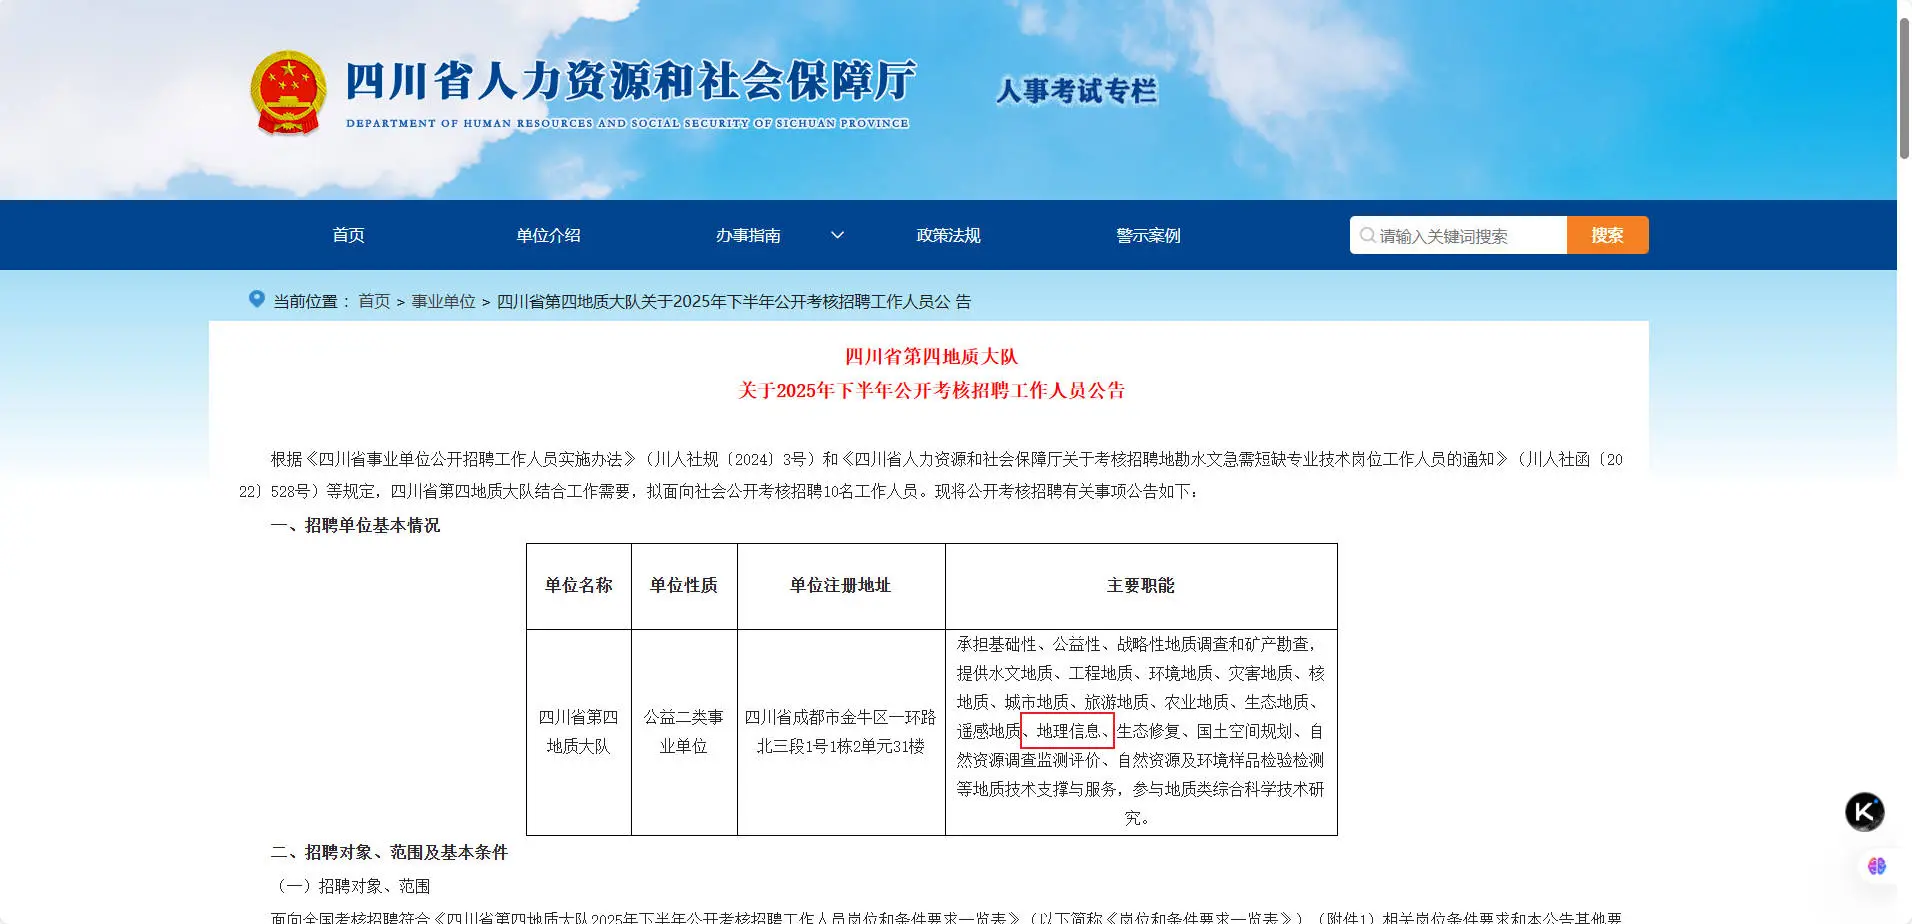This screenshot has width=1912, height=924.
Task: Visit the 警示案例 page
Action: [x=1148, y=235]
